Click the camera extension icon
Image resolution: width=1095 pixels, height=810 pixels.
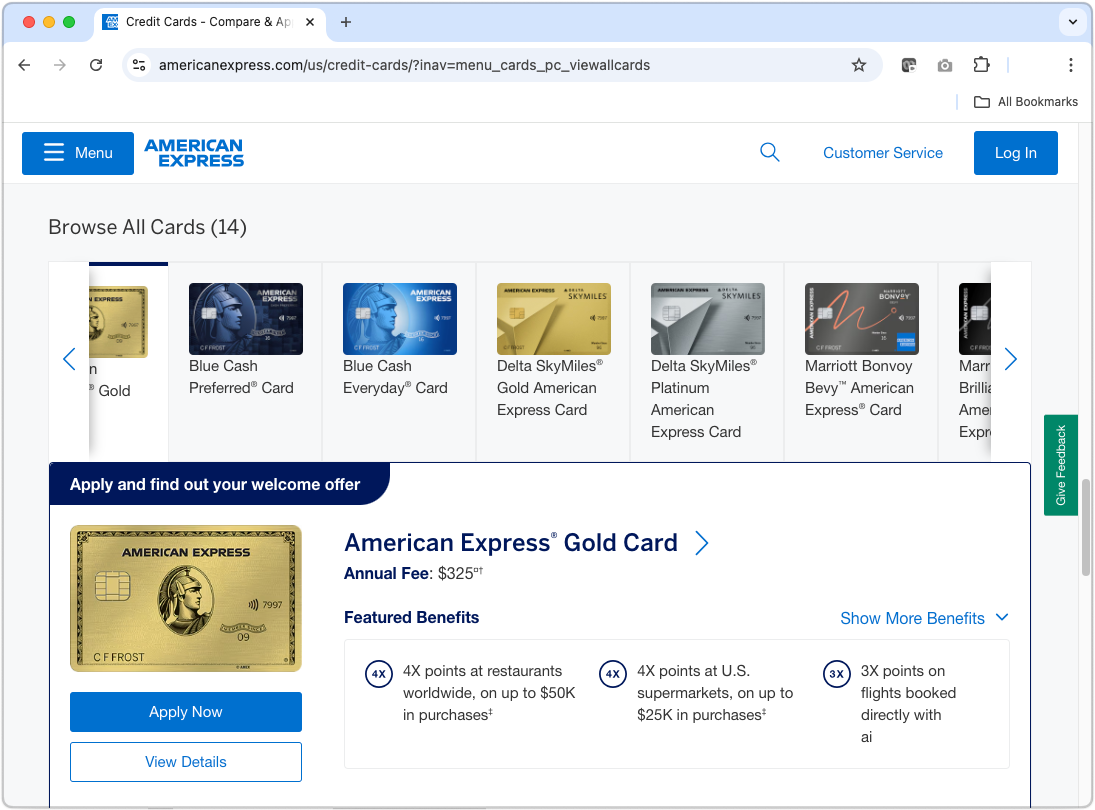point(945,65)
